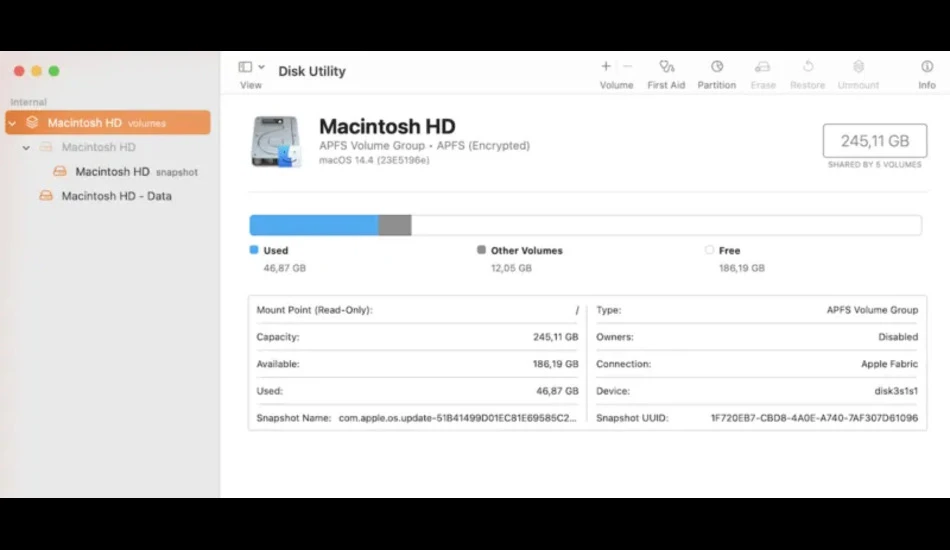Click the white Free legend swatch

709,250
